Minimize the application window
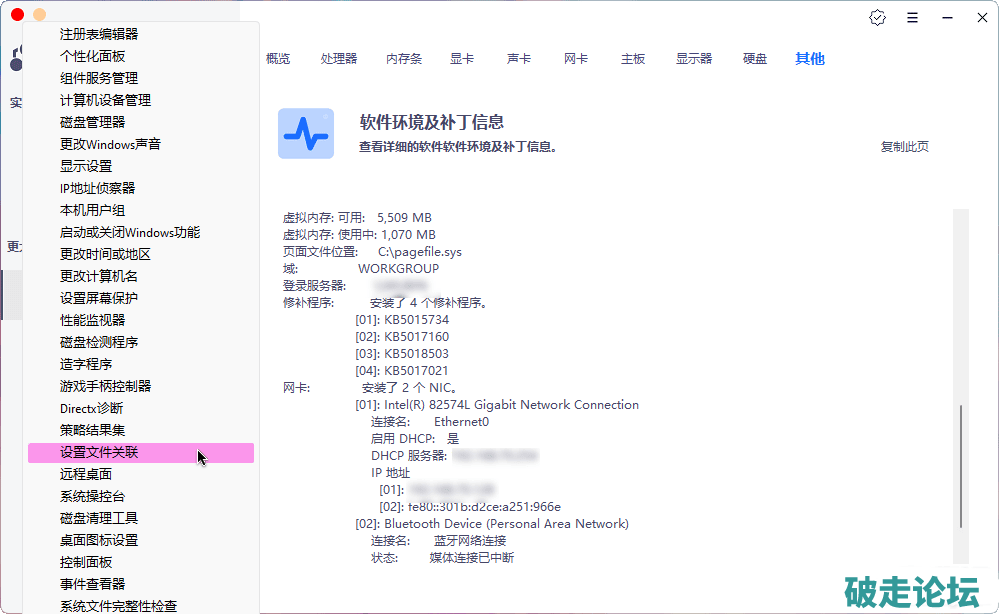Viewport: 999px width, 614px height. [x=946, y=17]
